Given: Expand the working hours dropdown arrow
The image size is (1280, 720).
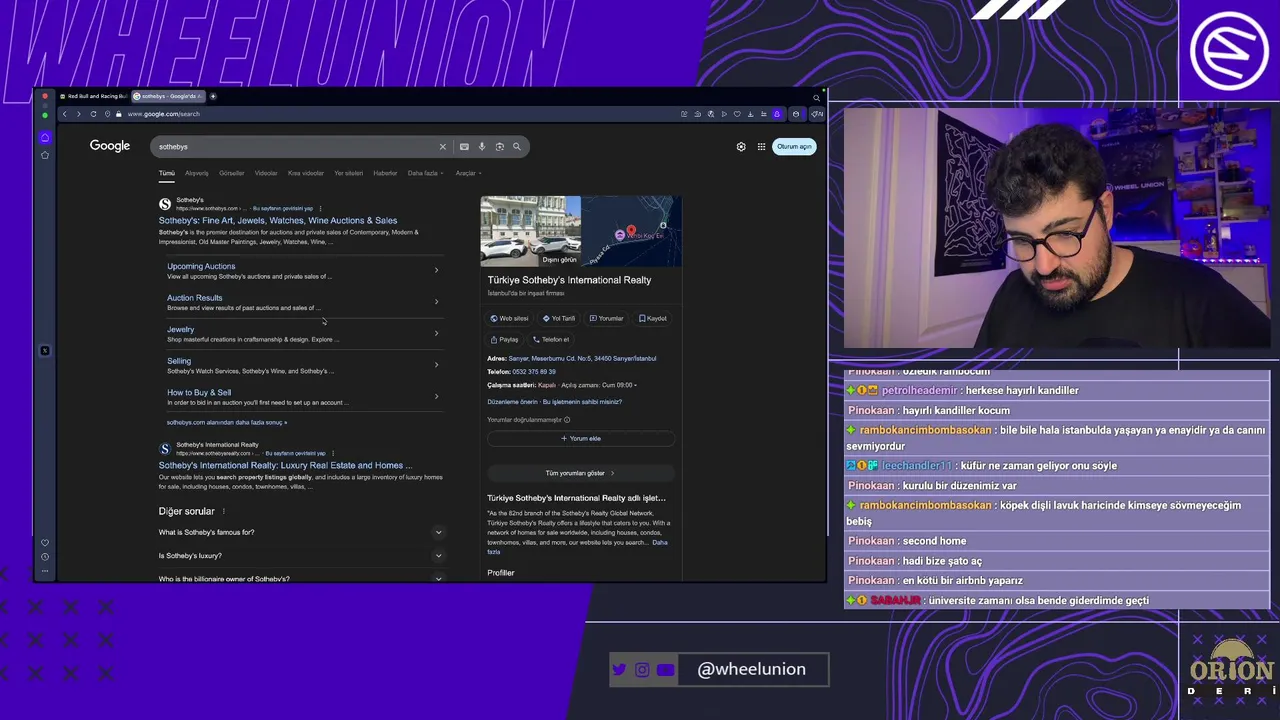Looking at the screenshot, I should click(635, 385).
